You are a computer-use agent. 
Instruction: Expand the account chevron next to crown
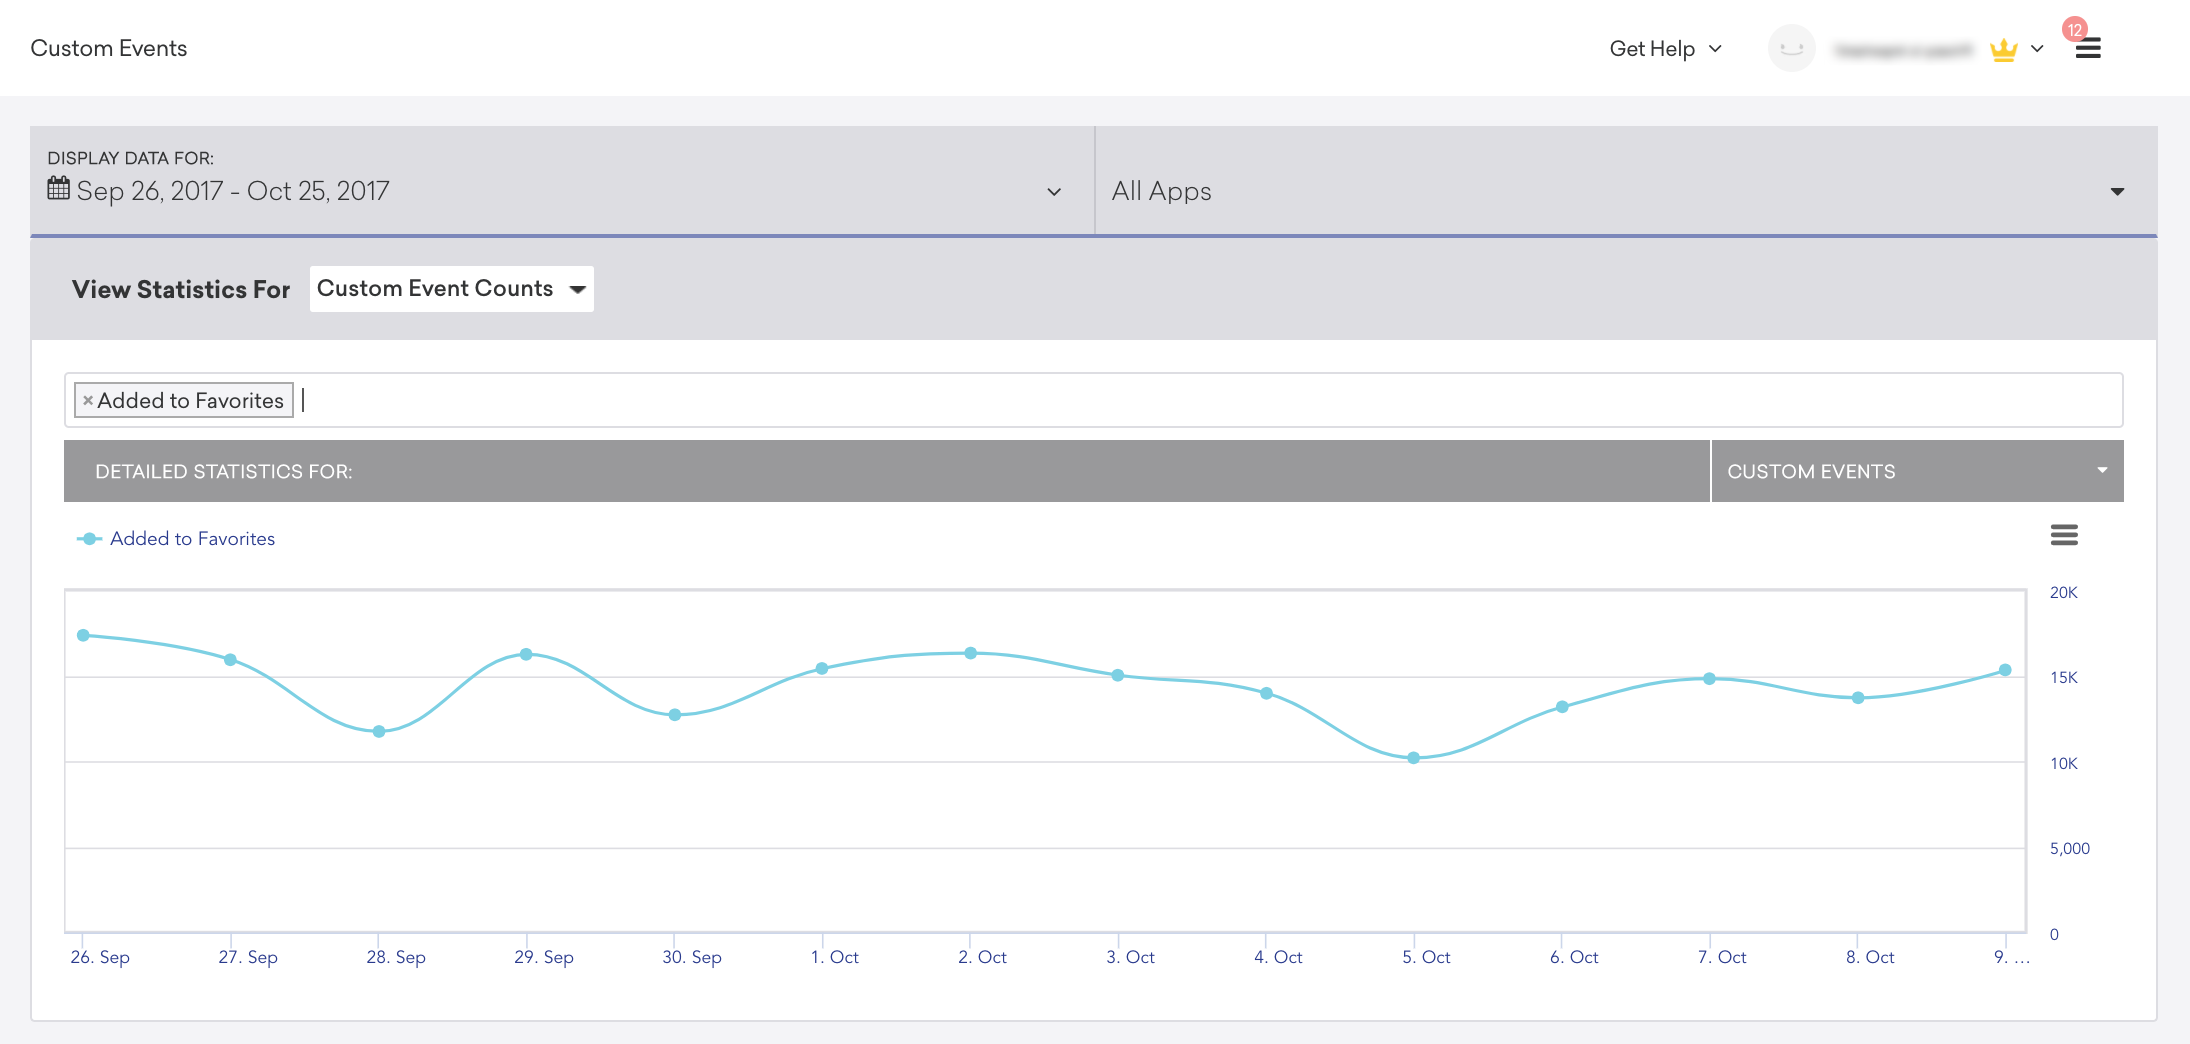tap(2037, 49)
